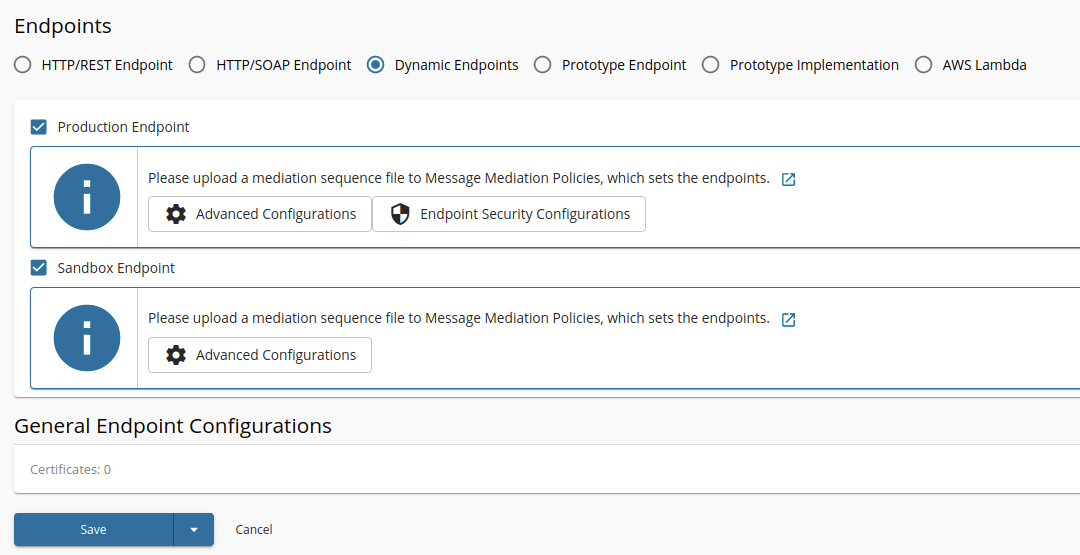Screen dimensions: 1080x555
Task: Select the HTTP/SOAP Endpoint radio button
Action: 197,65
